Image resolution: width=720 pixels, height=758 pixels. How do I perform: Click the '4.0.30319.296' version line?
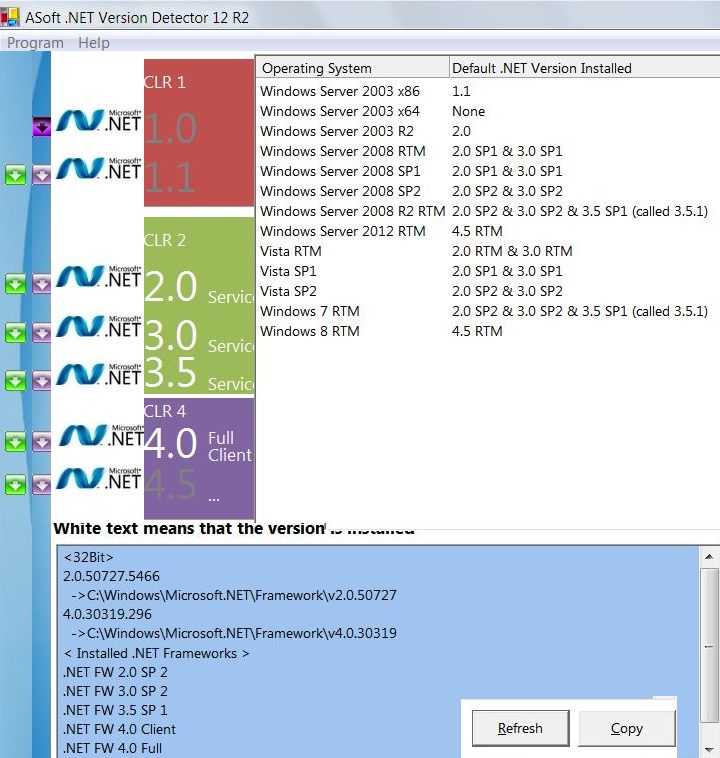[107, 614]
